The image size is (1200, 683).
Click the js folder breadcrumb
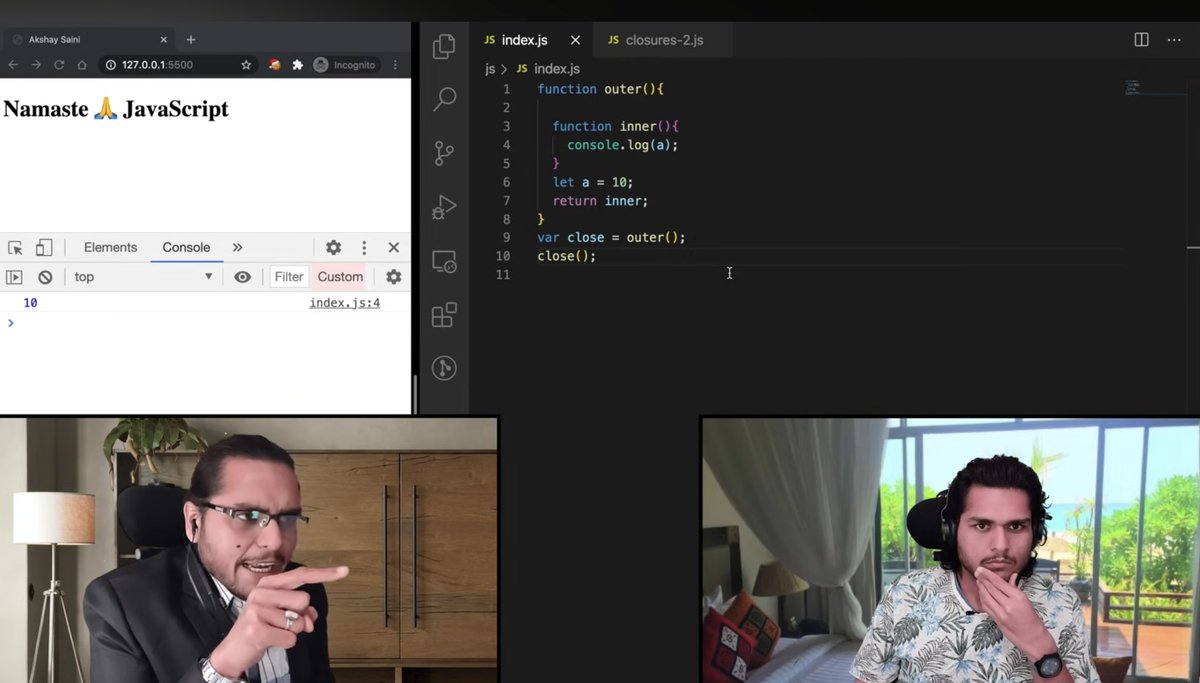point(490,69)
